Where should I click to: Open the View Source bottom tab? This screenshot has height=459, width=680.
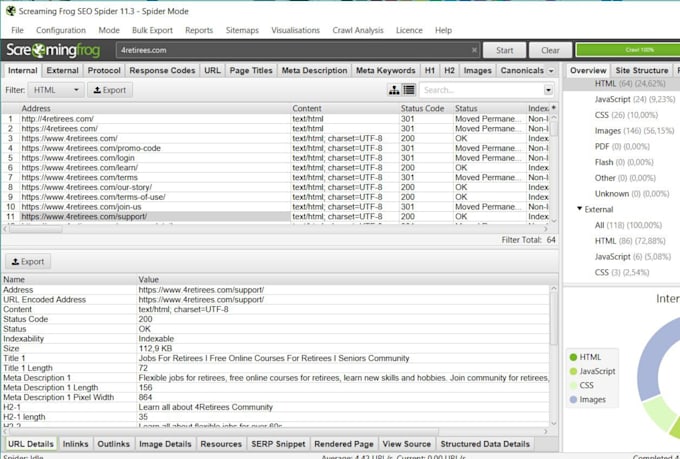pyautogui.click(x=407, y=444)
